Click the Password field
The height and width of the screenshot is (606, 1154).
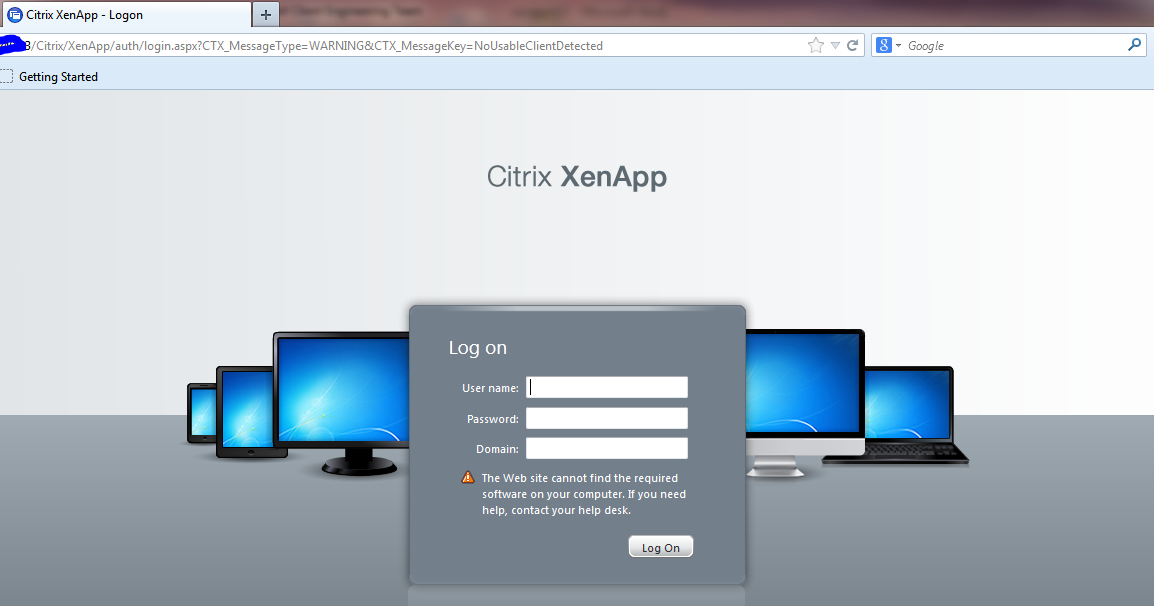tap(606, 418)
